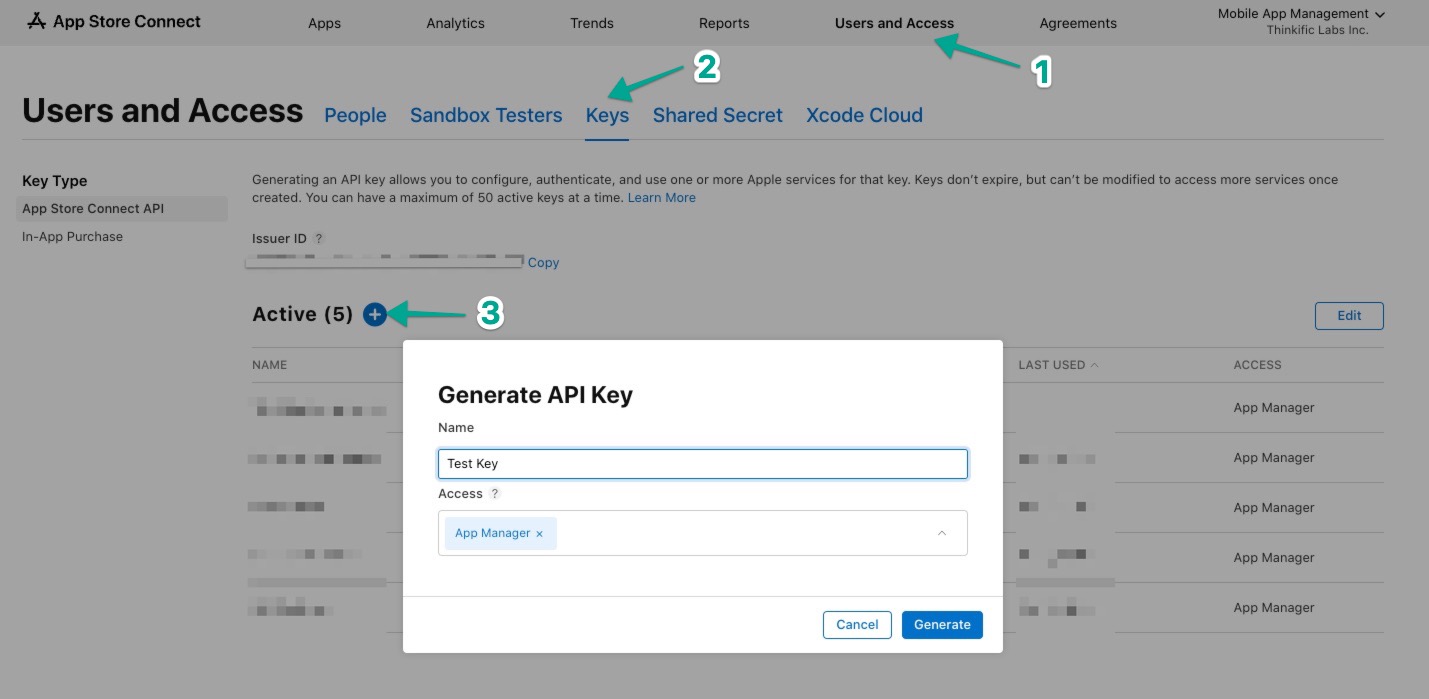Viewport: 1429px width, 699px height.
Task: Sort the table by Last Used column
Action: tap(1058, 365)
